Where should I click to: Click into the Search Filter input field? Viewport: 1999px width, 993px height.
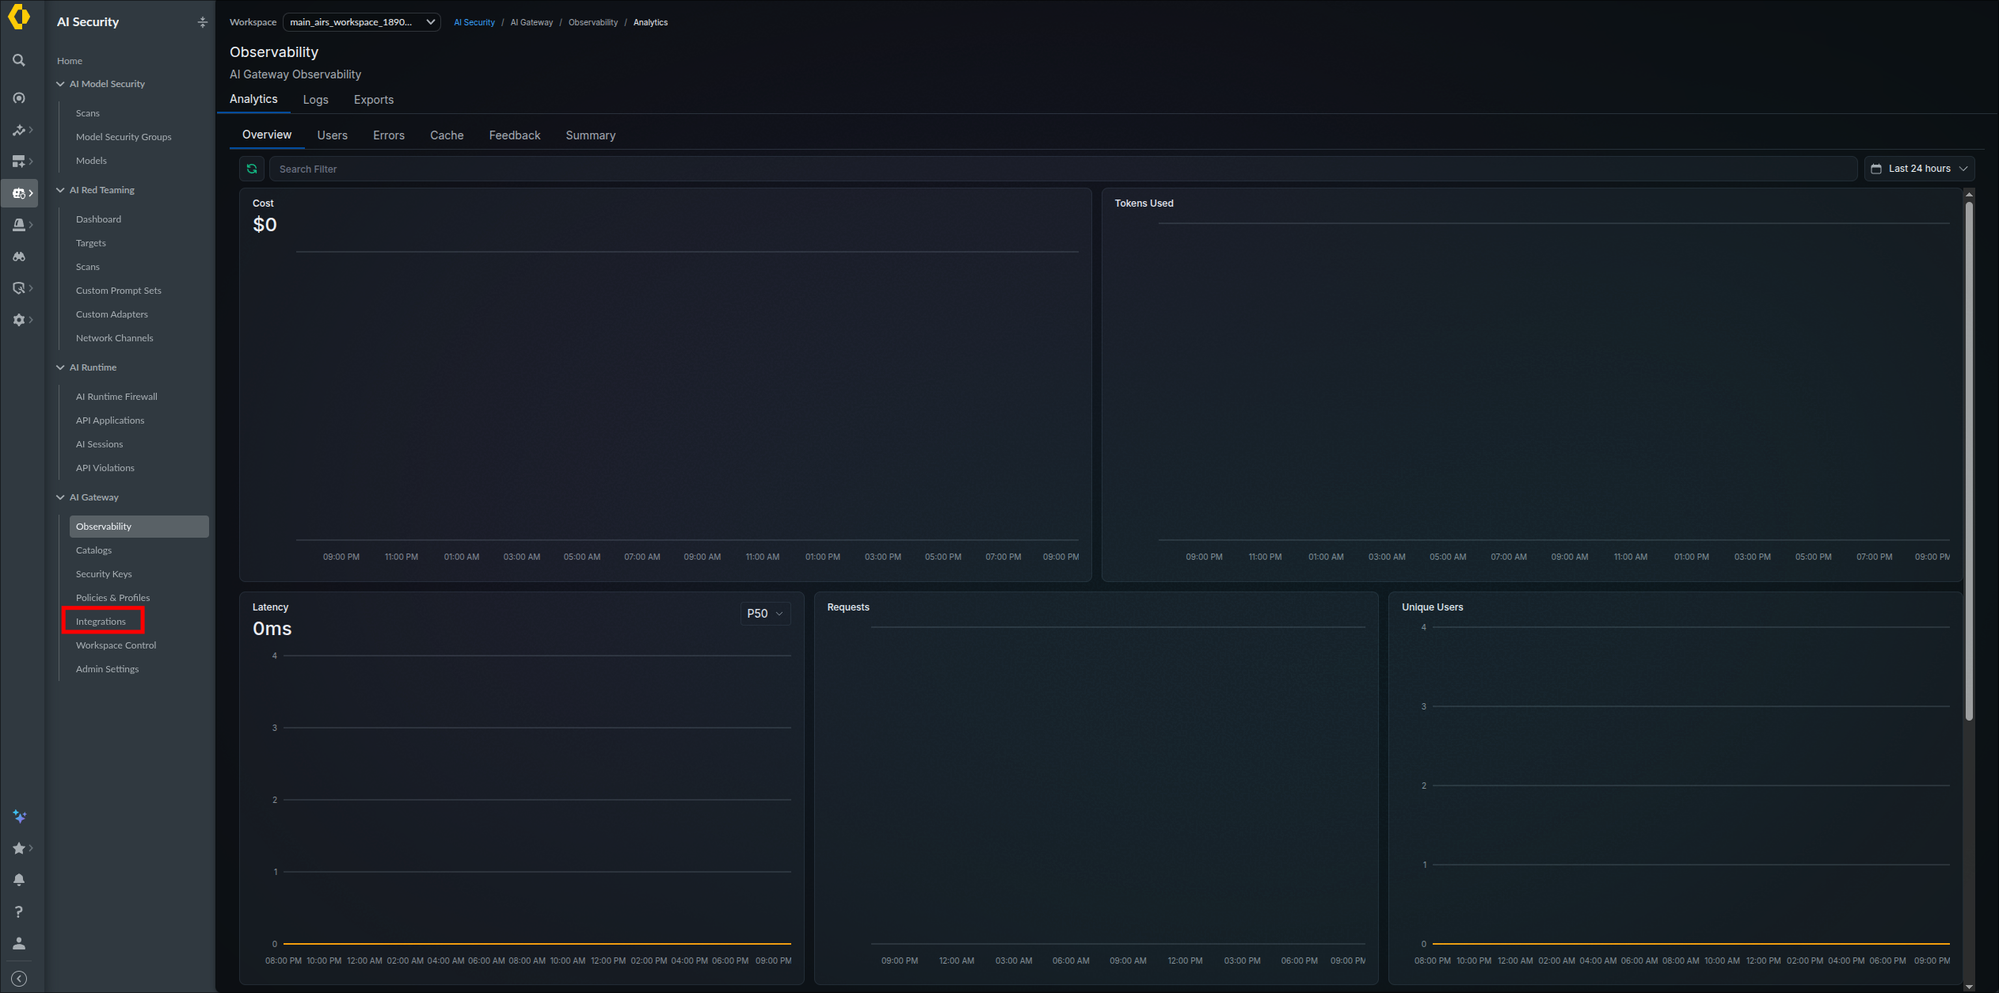click(x=1063, y=169)
